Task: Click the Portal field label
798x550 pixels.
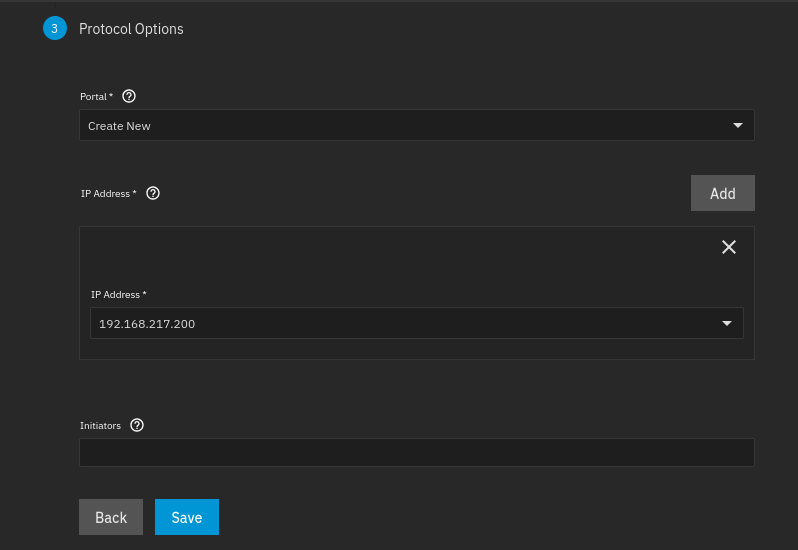Action: pyautogui.click(x=94, y=97)
